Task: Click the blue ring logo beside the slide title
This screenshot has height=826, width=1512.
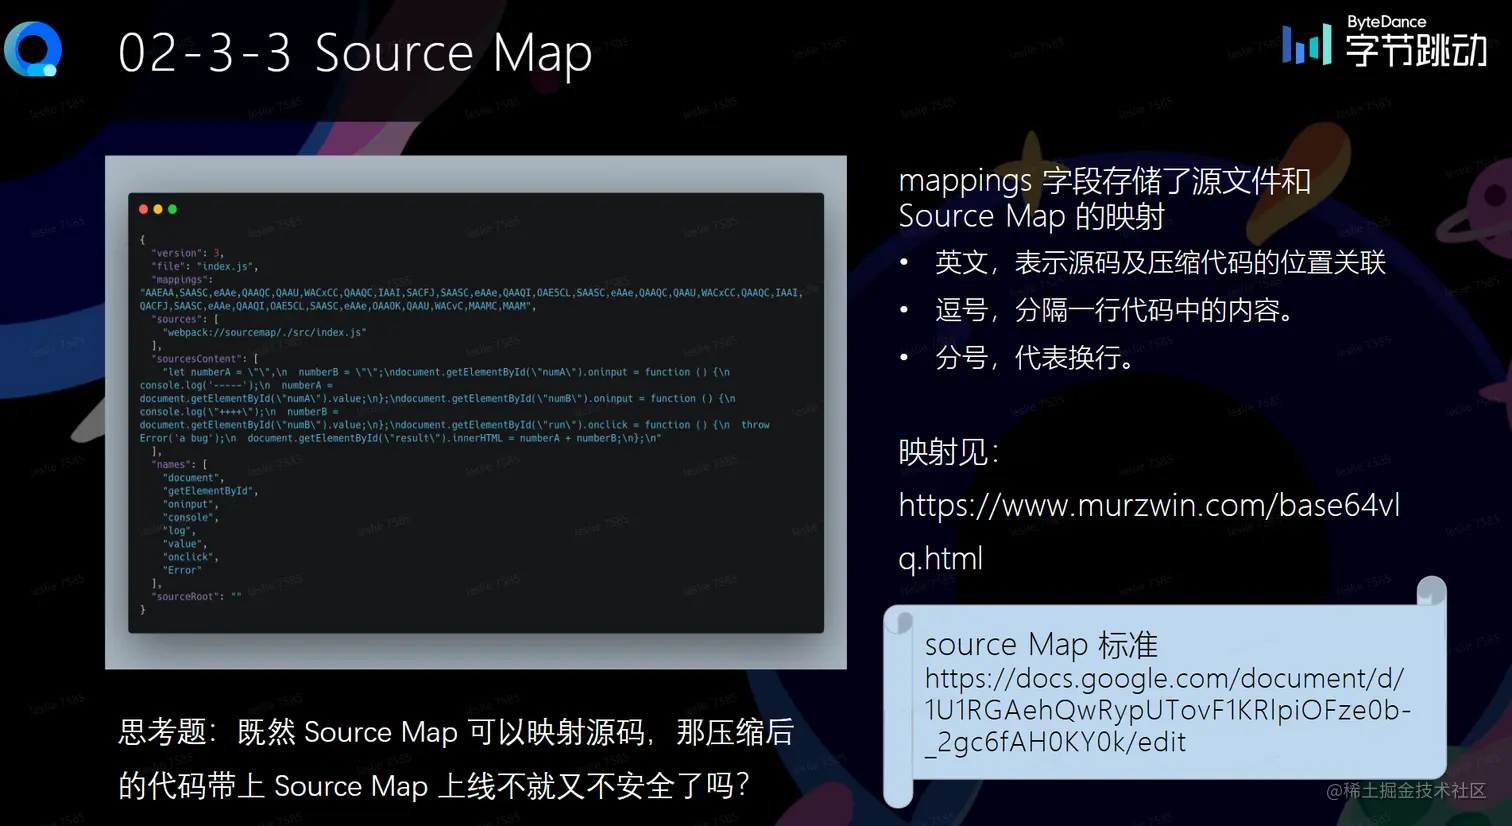Action: point(33,49)
